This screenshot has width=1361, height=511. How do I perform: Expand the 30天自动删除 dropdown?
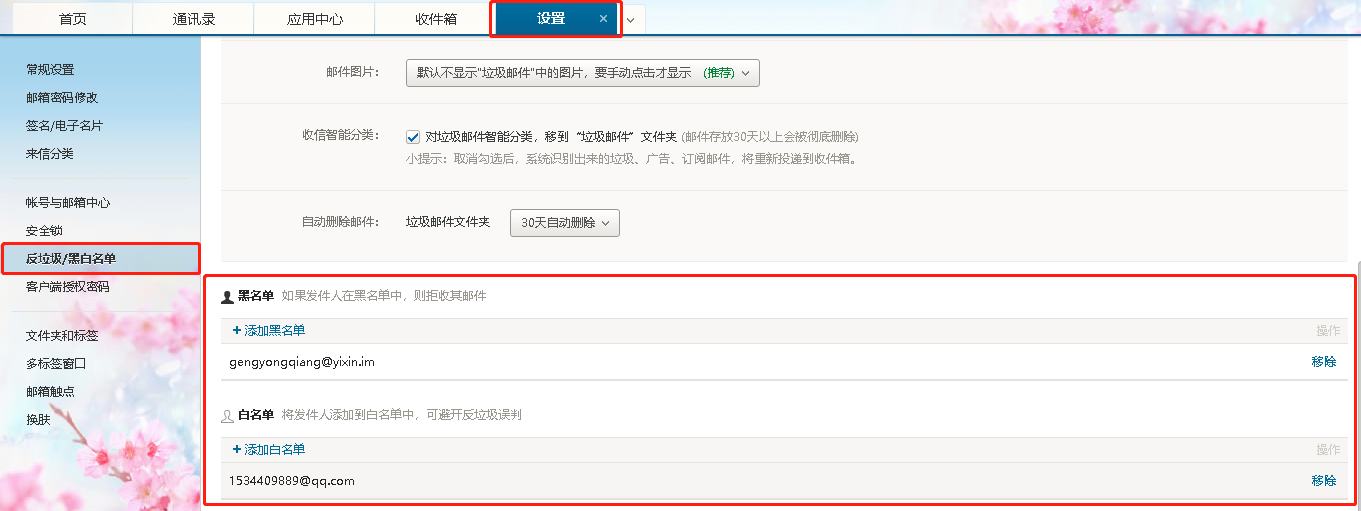pos(564,223)
